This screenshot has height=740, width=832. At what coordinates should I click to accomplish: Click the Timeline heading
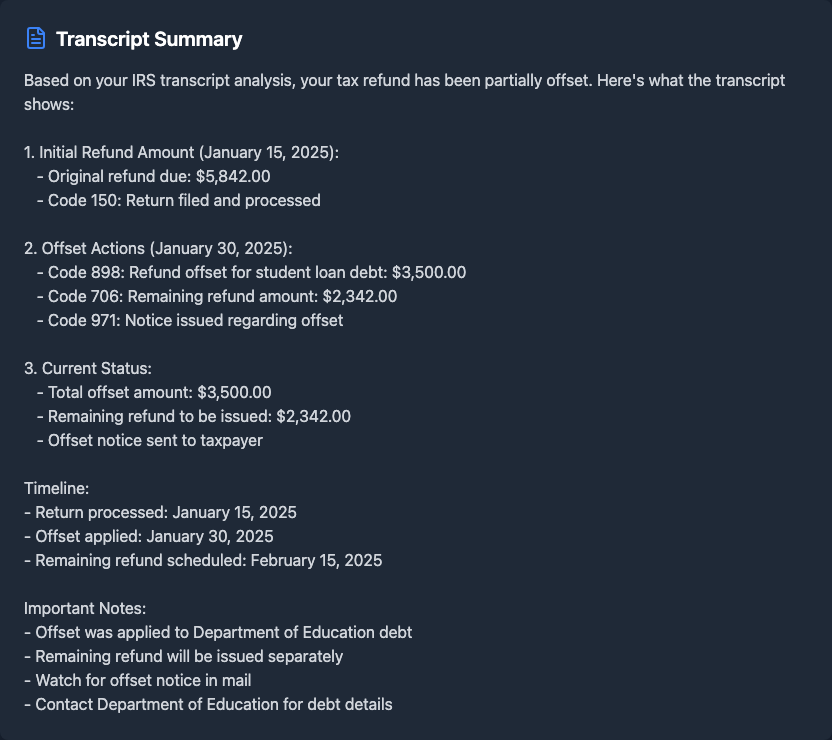point(57,488)
